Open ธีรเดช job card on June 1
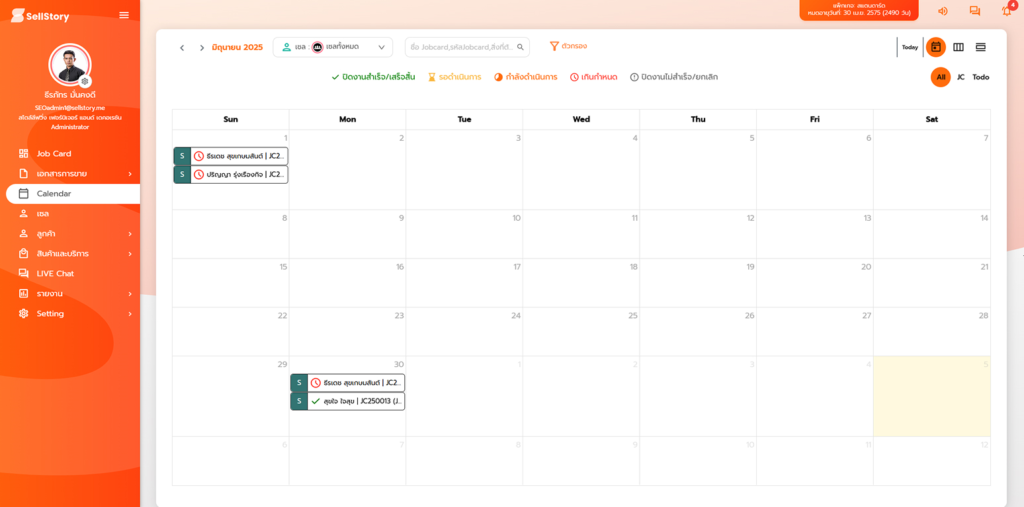Screen dimensions: 1024x507 coord(231,156)
